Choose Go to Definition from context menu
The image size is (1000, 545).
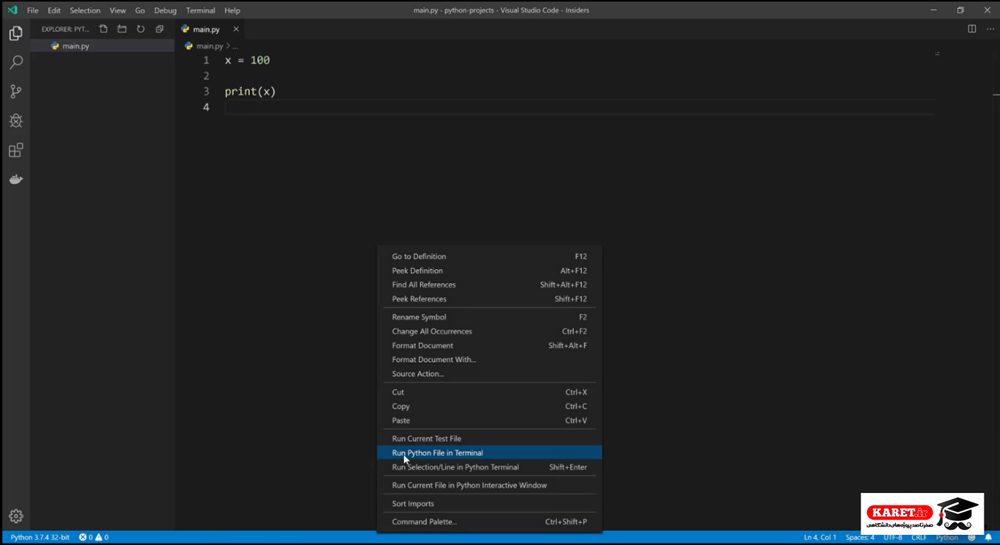click(489, 256)
